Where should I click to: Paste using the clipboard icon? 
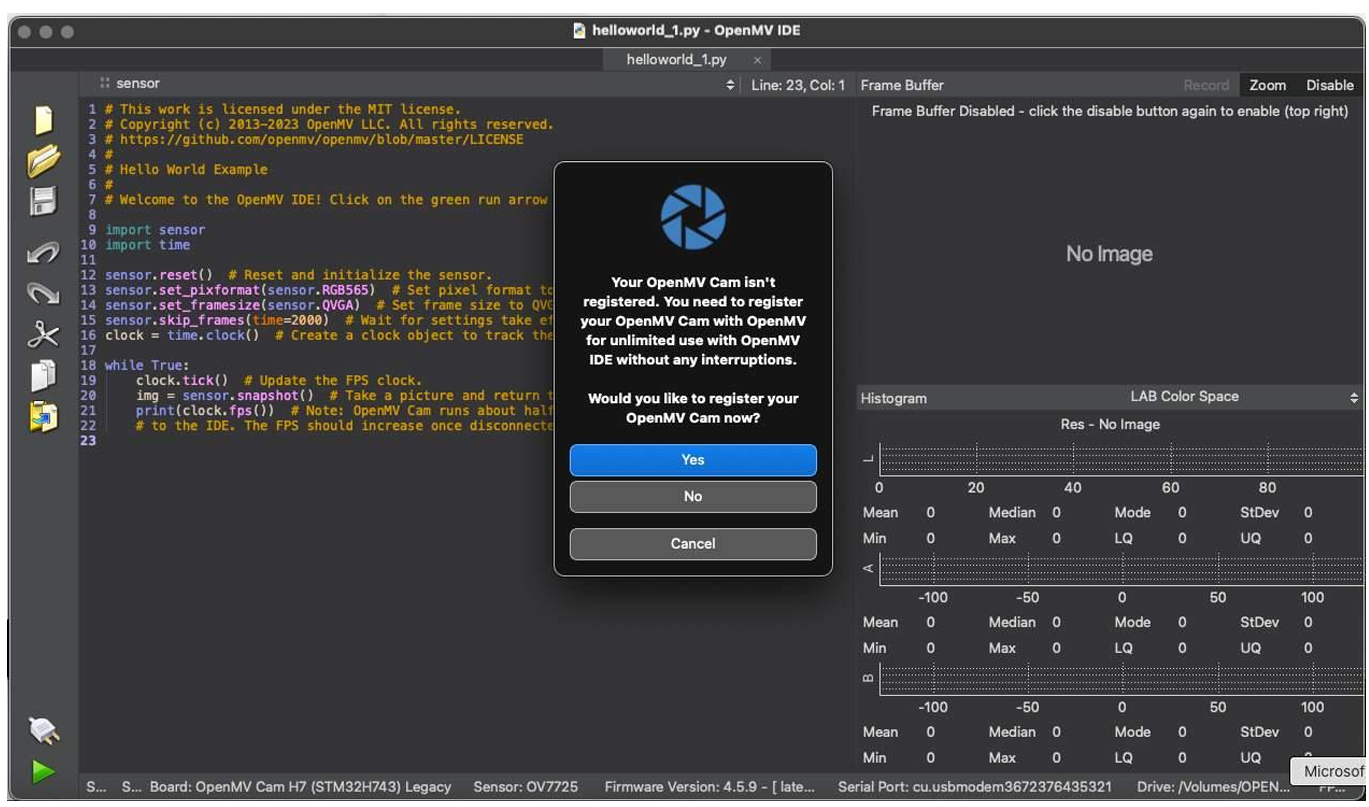click(x=43, y=416)
